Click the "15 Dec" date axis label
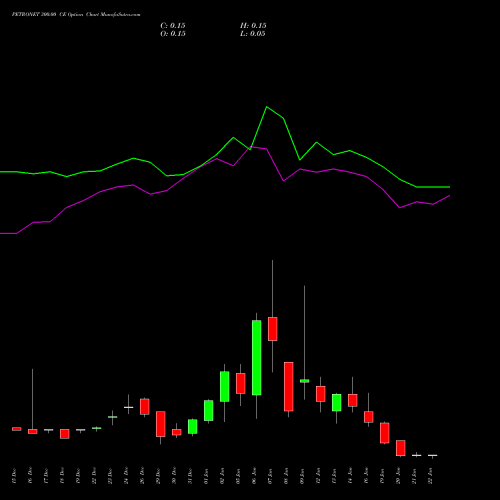This screenshot has height=500, width=500. [x=14, y=476]
